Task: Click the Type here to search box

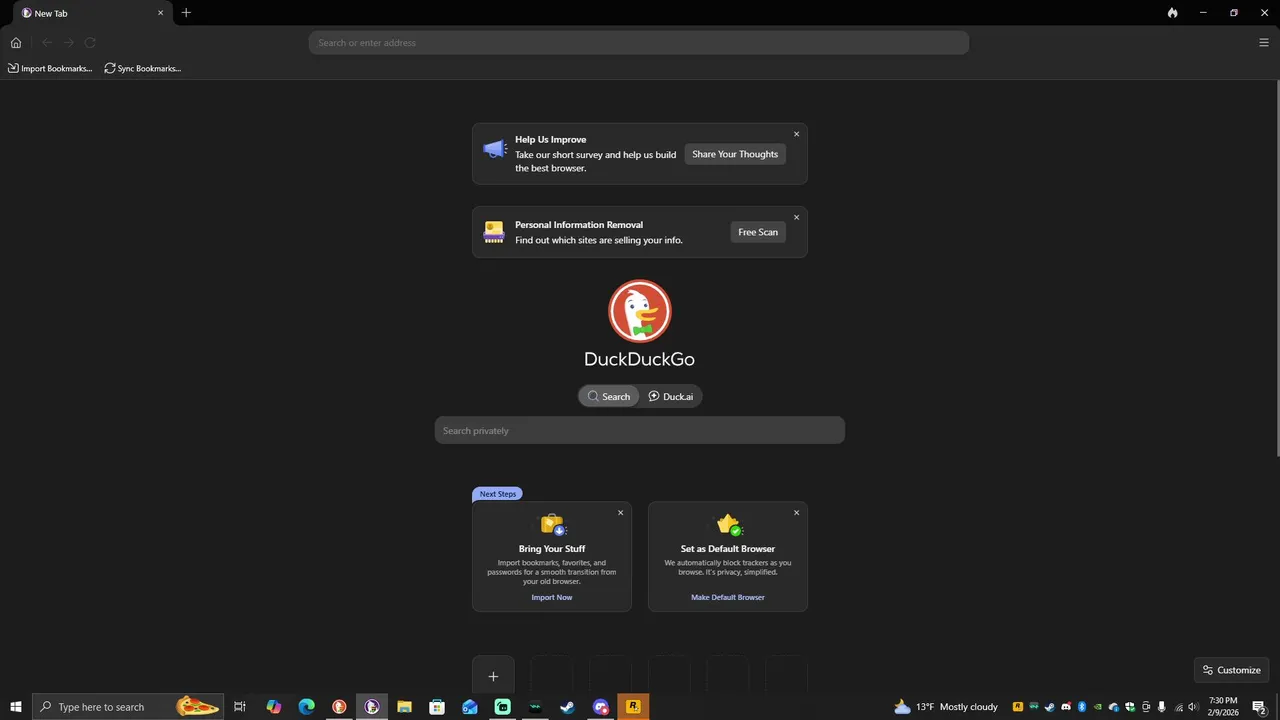Action: (x=128, y=707)
